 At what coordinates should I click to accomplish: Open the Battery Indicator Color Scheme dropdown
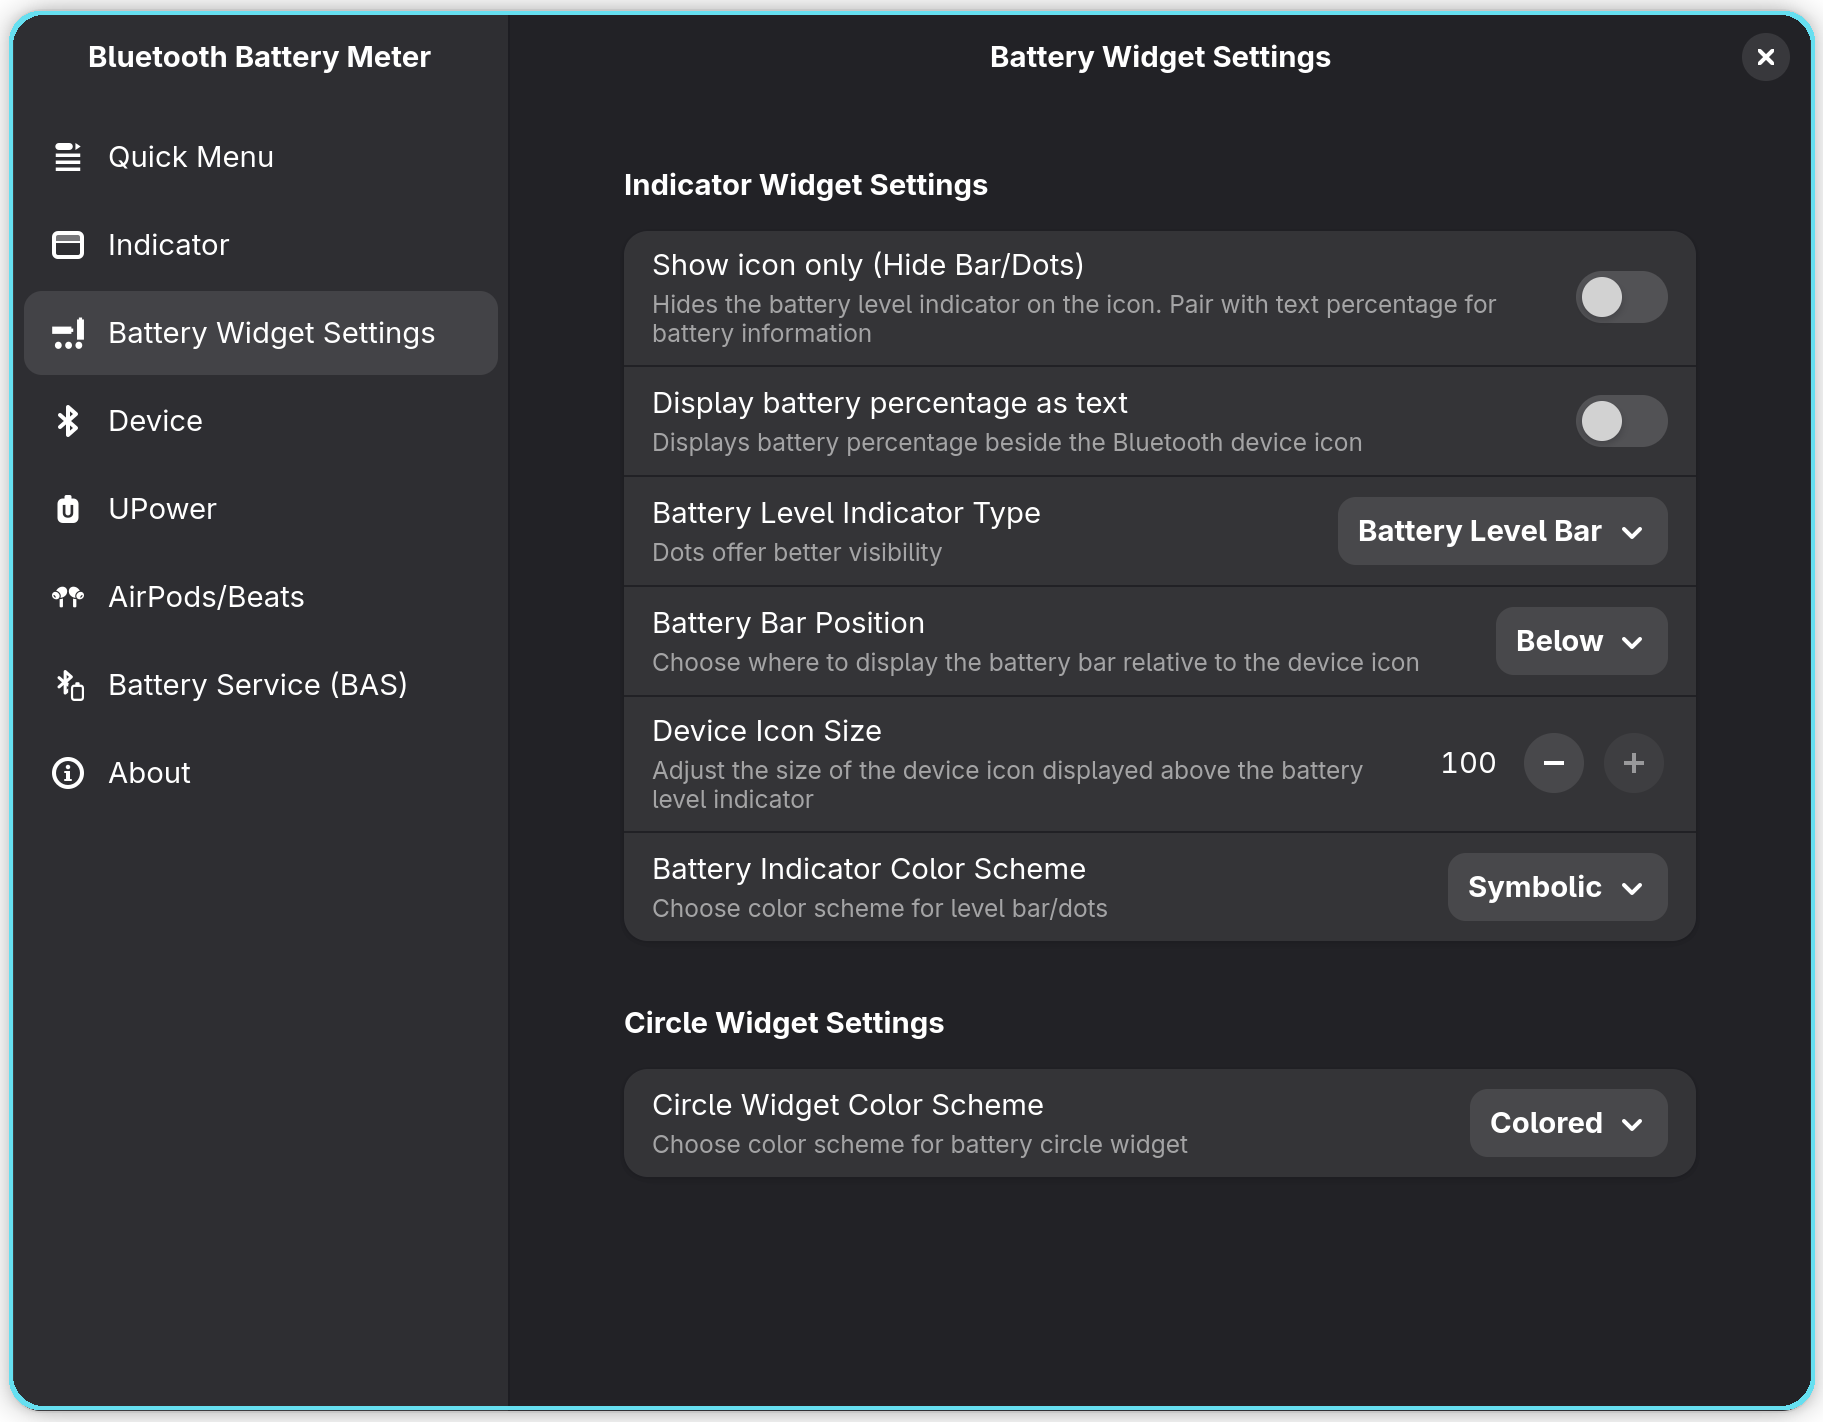(1556, 887)
